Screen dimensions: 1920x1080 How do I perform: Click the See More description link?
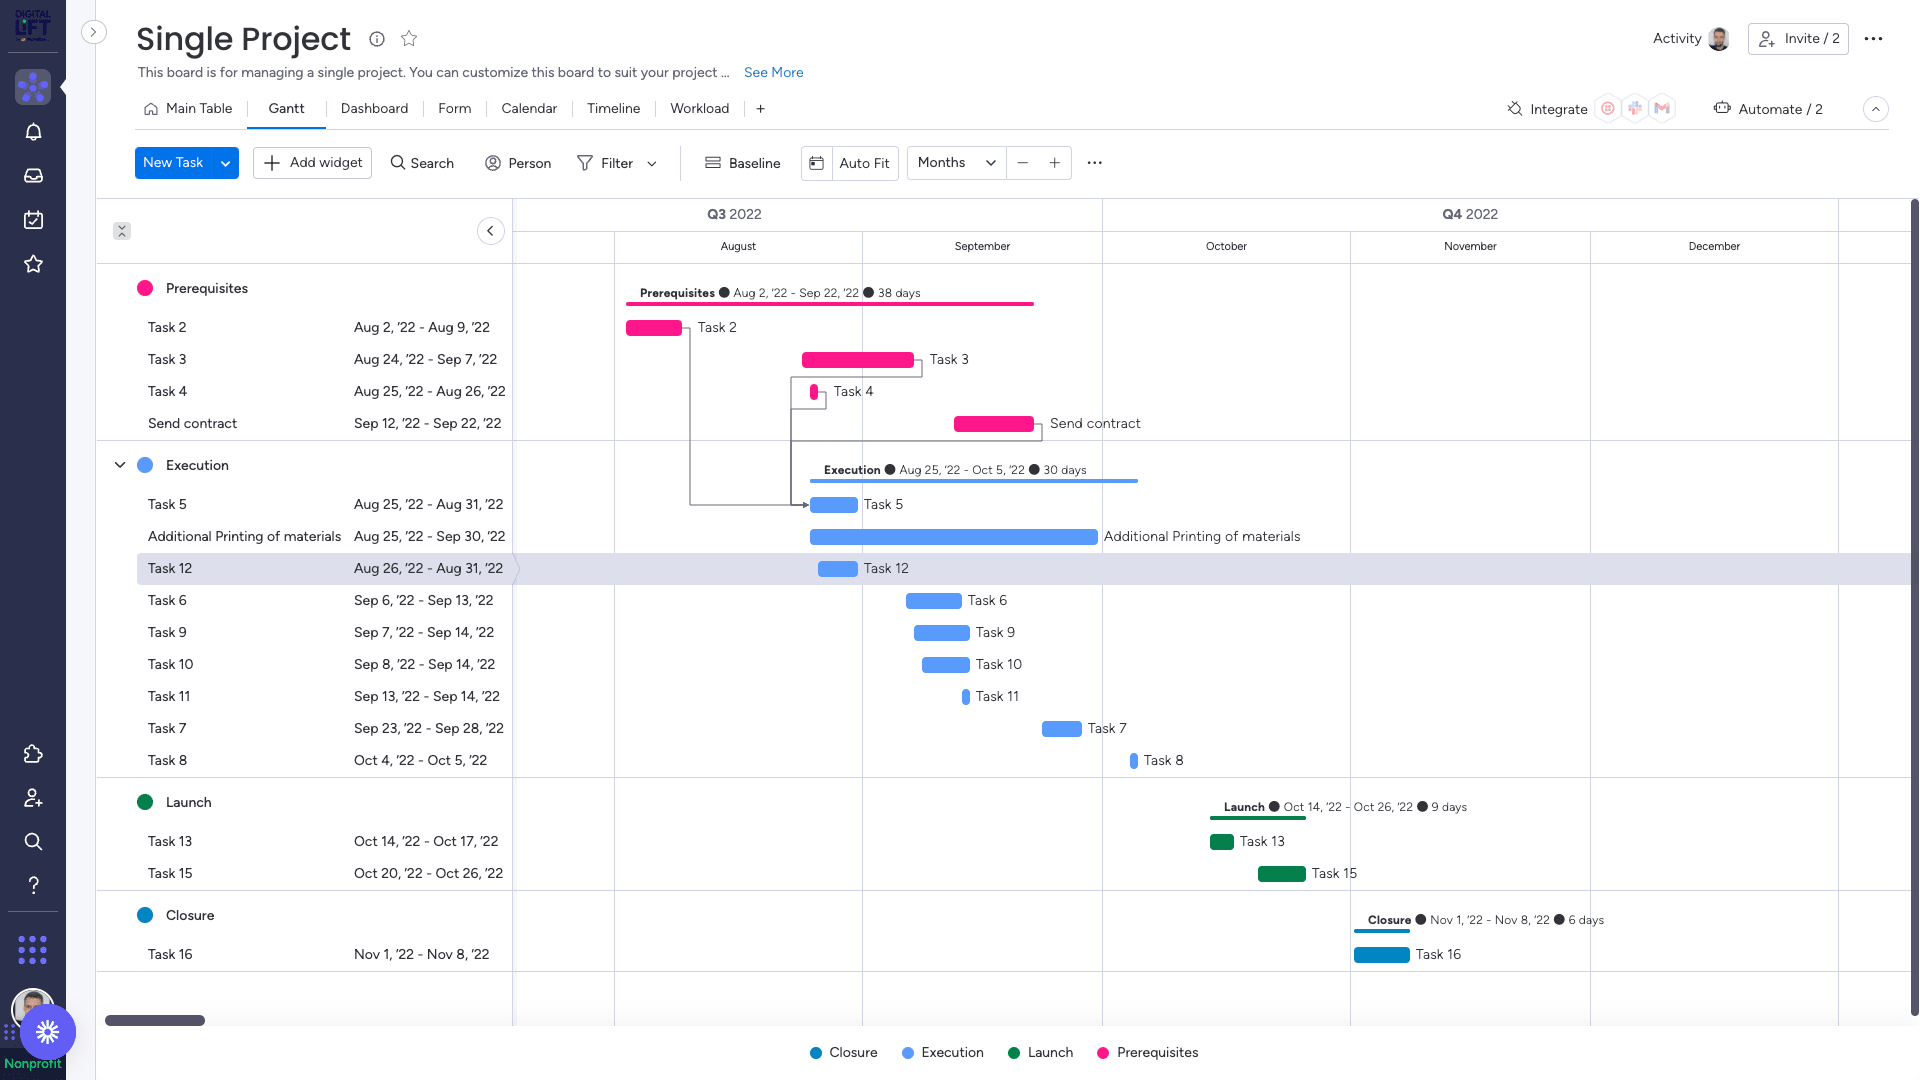773,72
